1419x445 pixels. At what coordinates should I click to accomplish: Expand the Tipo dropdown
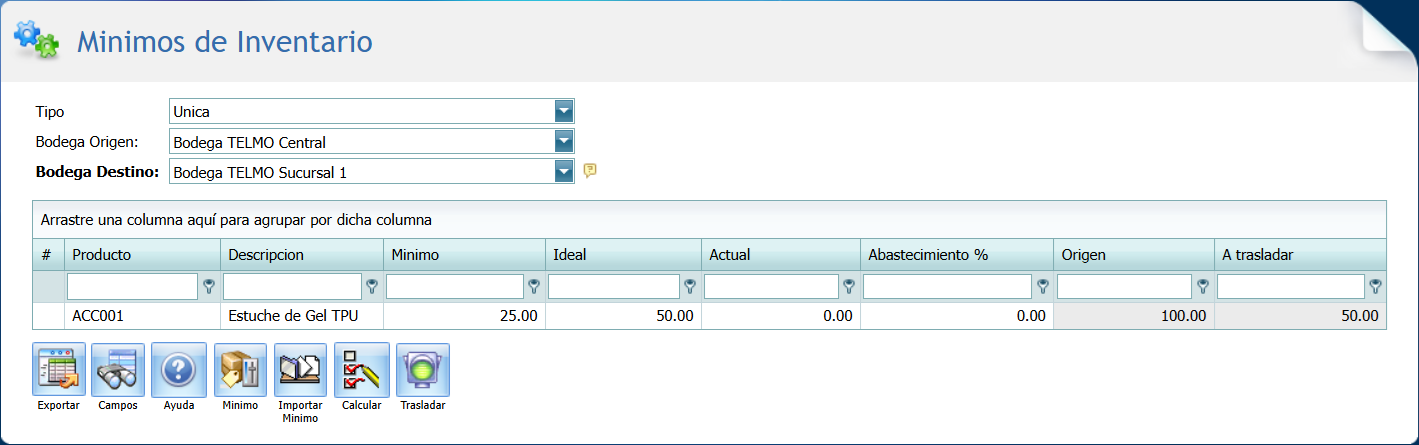564,111
